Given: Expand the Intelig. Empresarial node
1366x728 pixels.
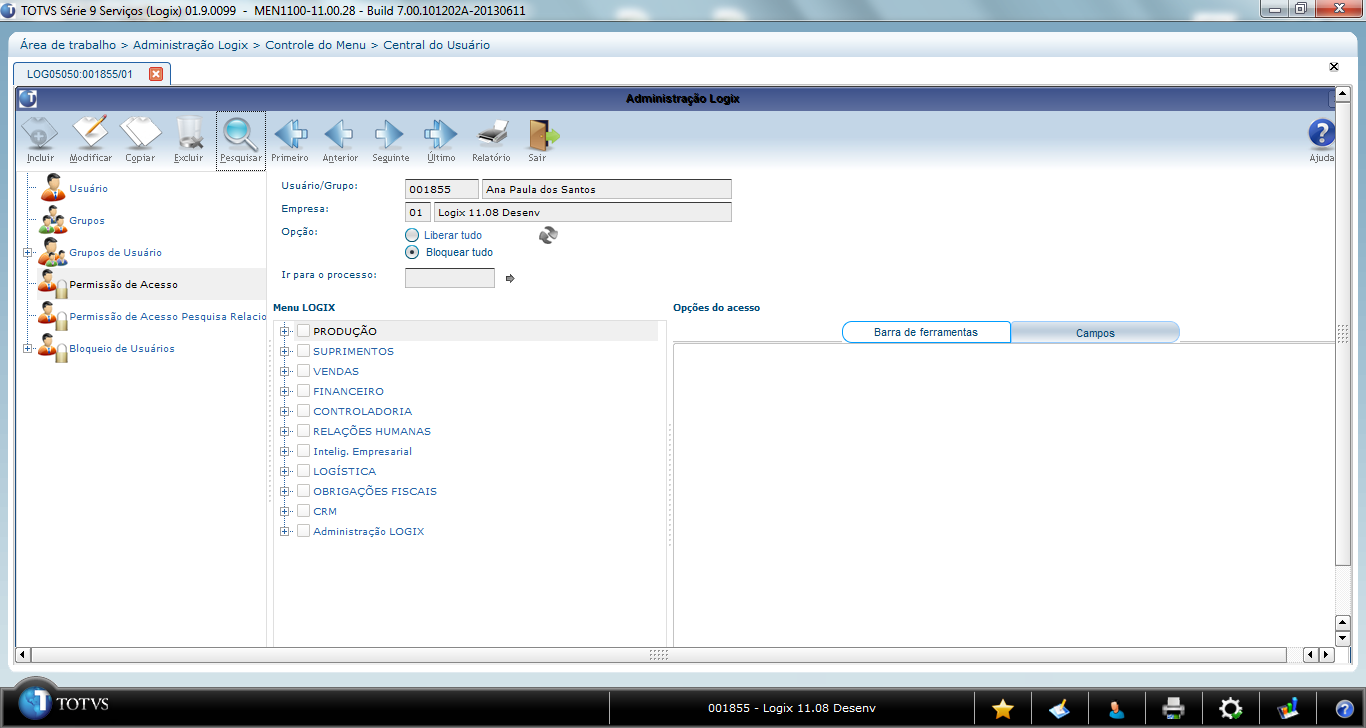Looking at the screenshot, I should [285, 451].
